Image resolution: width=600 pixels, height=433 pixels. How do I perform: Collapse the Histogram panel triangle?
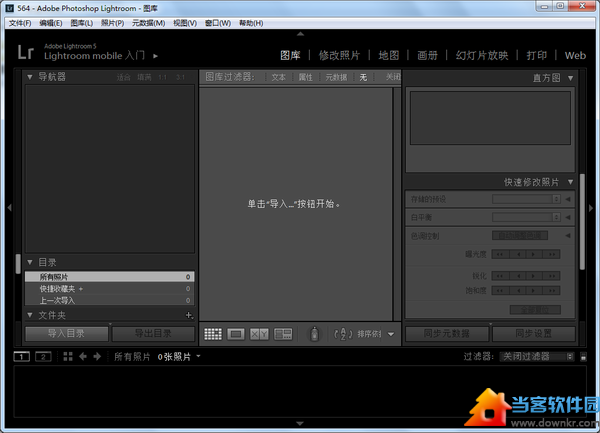coord(571,78)
